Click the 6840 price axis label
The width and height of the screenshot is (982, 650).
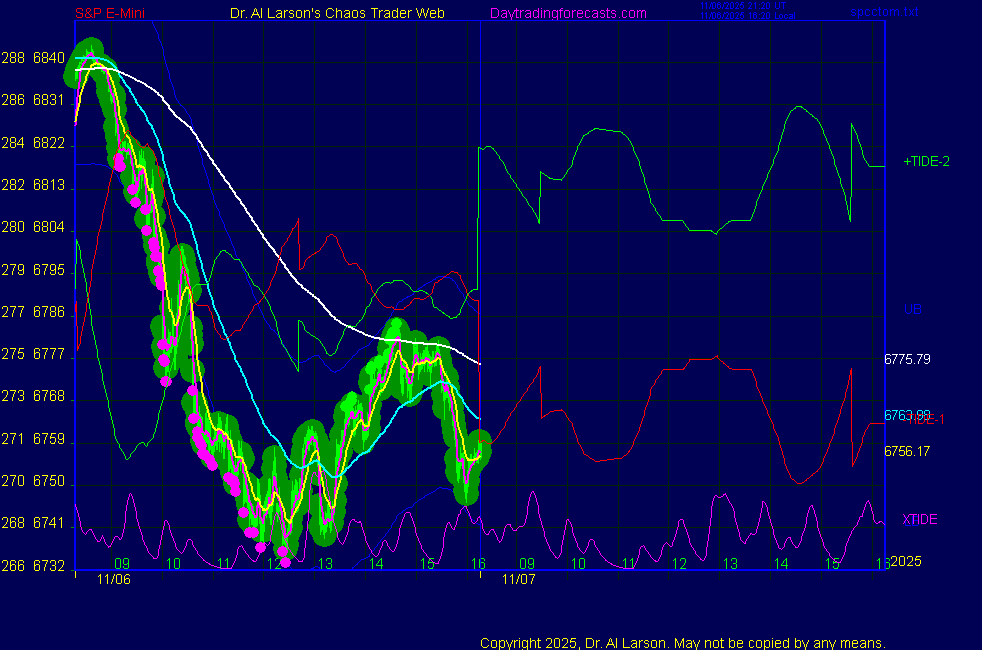[x=48, y=58]
